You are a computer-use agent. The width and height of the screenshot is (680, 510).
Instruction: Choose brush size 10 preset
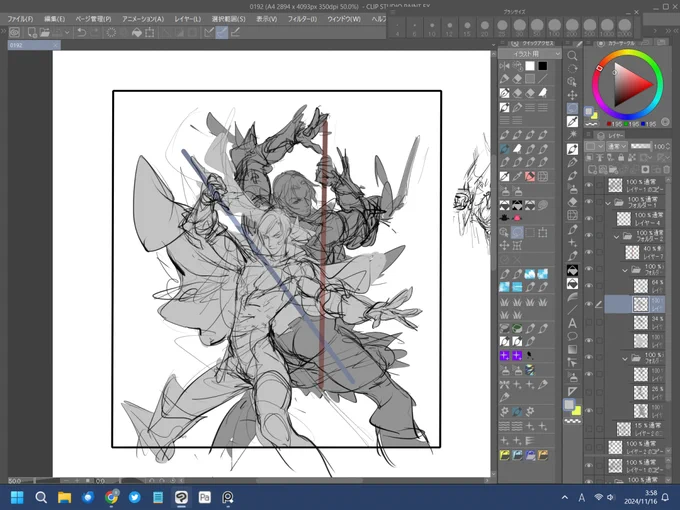pyautogui.click(x=432, y=28)
